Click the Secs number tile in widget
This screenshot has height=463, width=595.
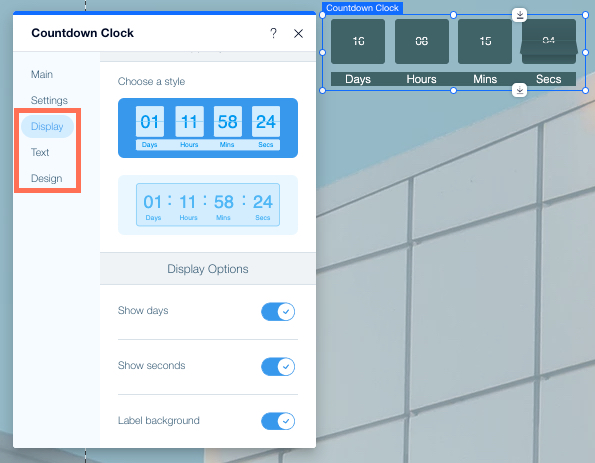(x=549, y=41)
